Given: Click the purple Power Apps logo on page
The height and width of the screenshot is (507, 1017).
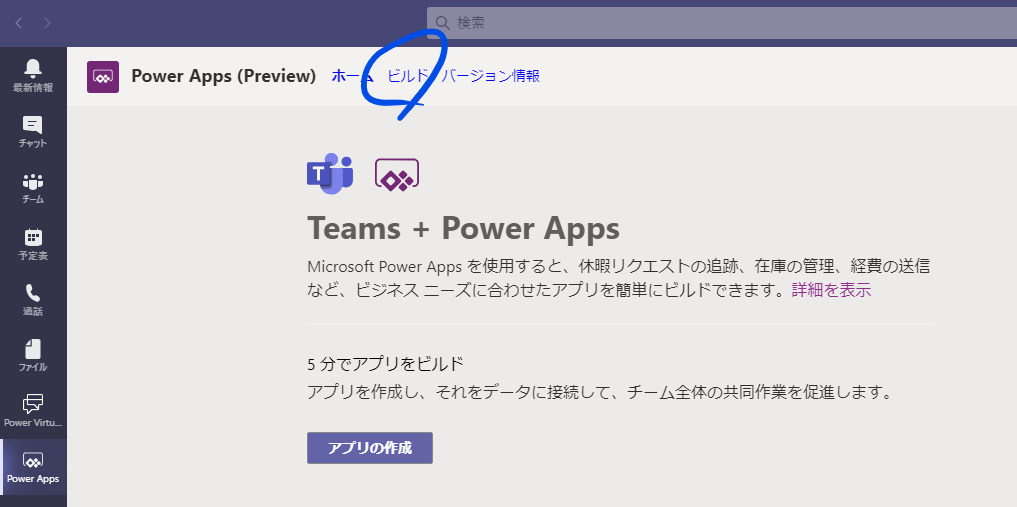Looking at the screenshot, I should tap(397, 174).
